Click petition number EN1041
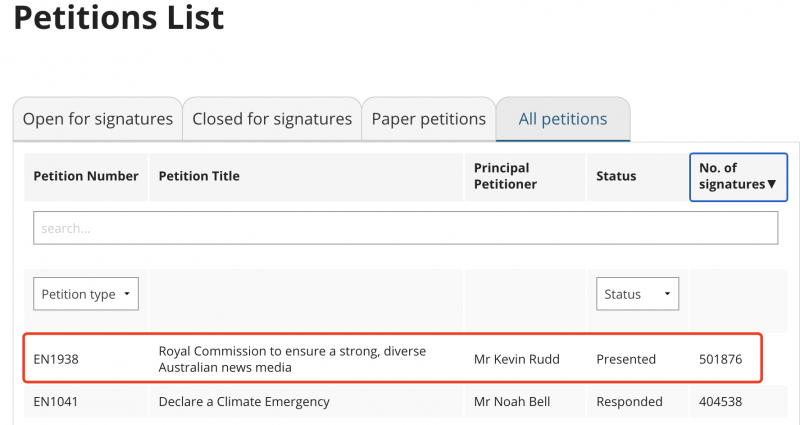The width and height of the screenshot is (800, 425). coord(56,402)
